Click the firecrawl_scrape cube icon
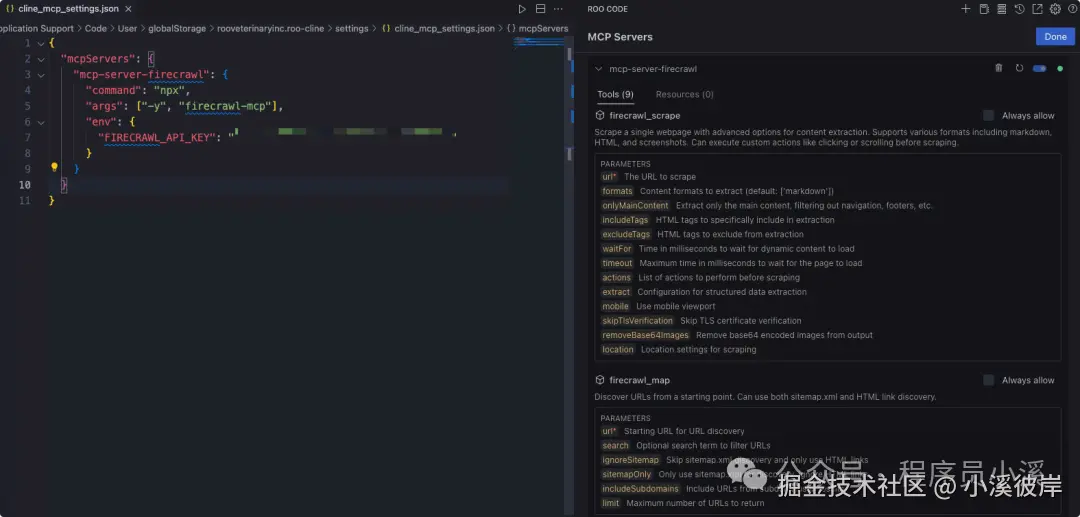The image size is (1080, 517). click(600, 116)
